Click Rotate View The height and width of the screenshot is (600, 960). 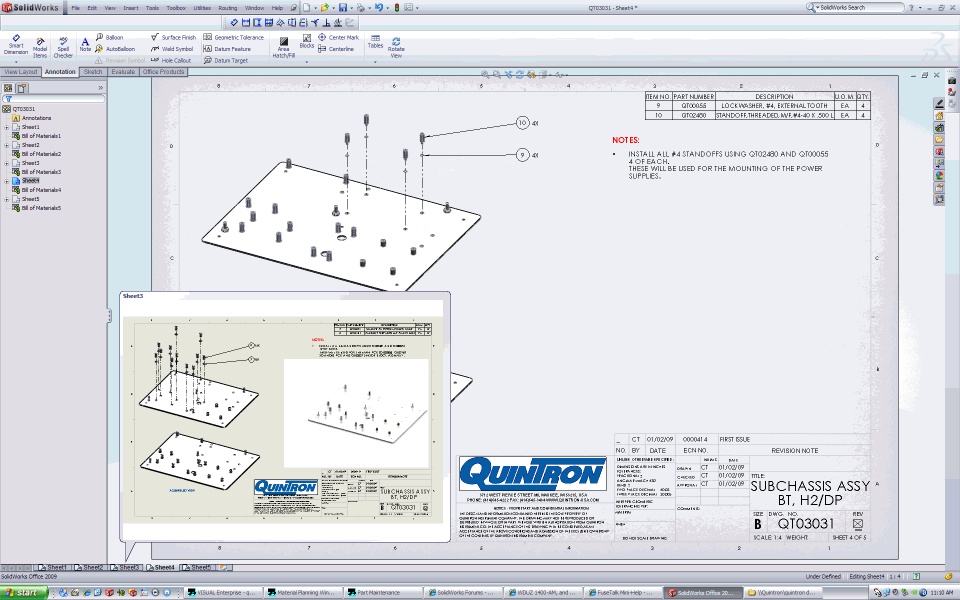pos(396,47)
